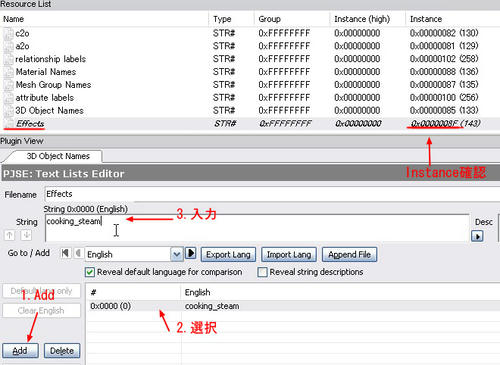Click the Export Lang button
The image size is (500, 365).
[x=228, y=255]
